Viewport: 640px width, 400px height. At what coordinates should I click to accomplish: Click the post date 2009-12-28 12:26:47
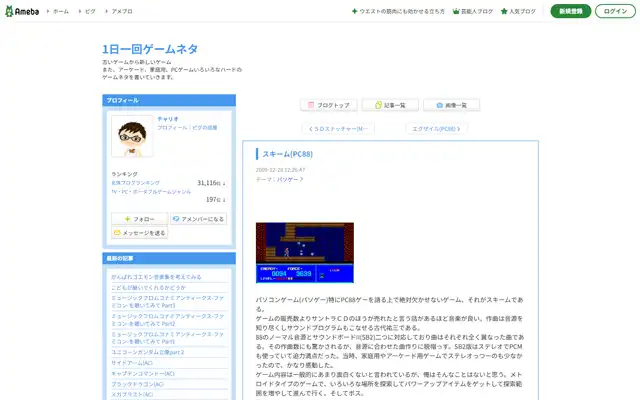280,170
